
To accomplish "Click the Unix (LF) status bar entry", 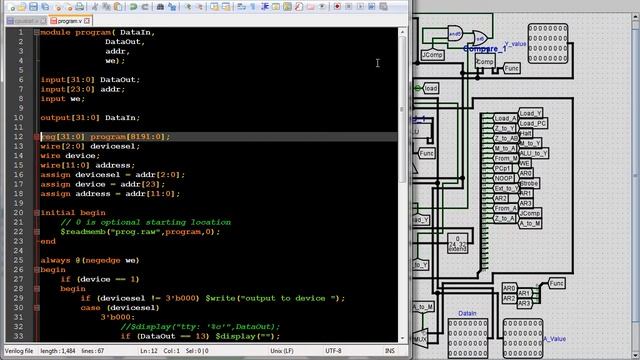I will 282,351.
